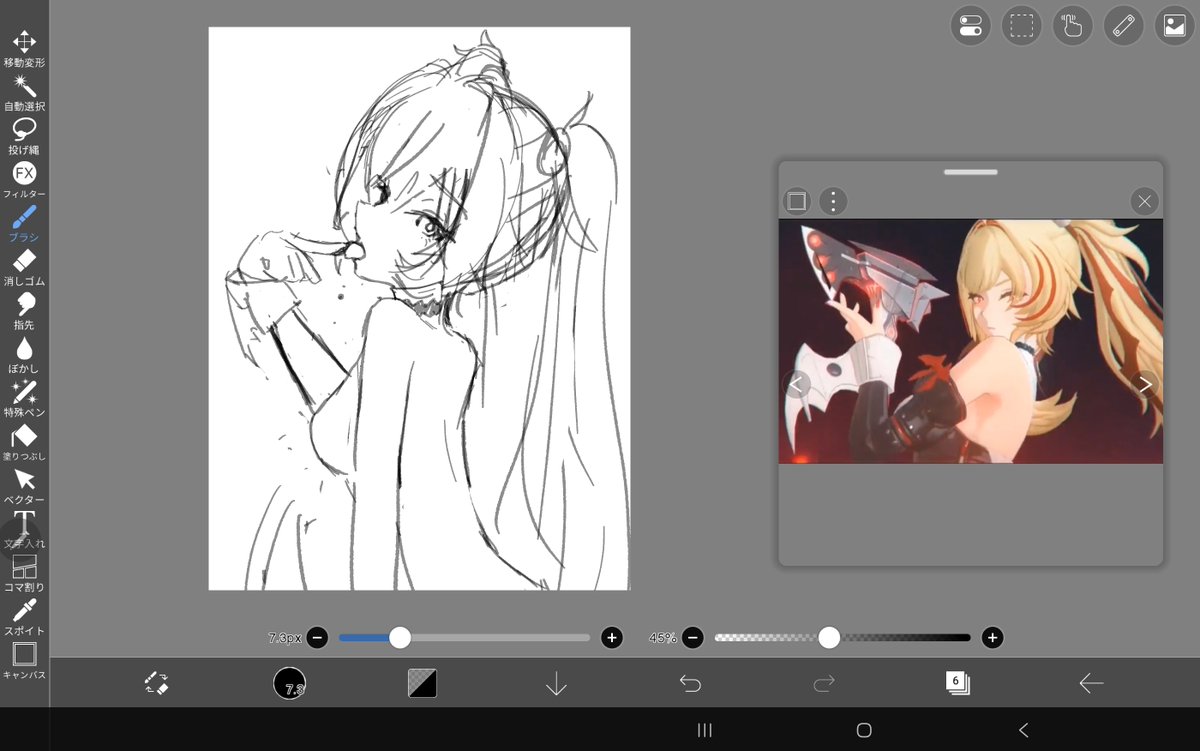
Task: Open the キャンバス canvas tool
Action: 24,660
